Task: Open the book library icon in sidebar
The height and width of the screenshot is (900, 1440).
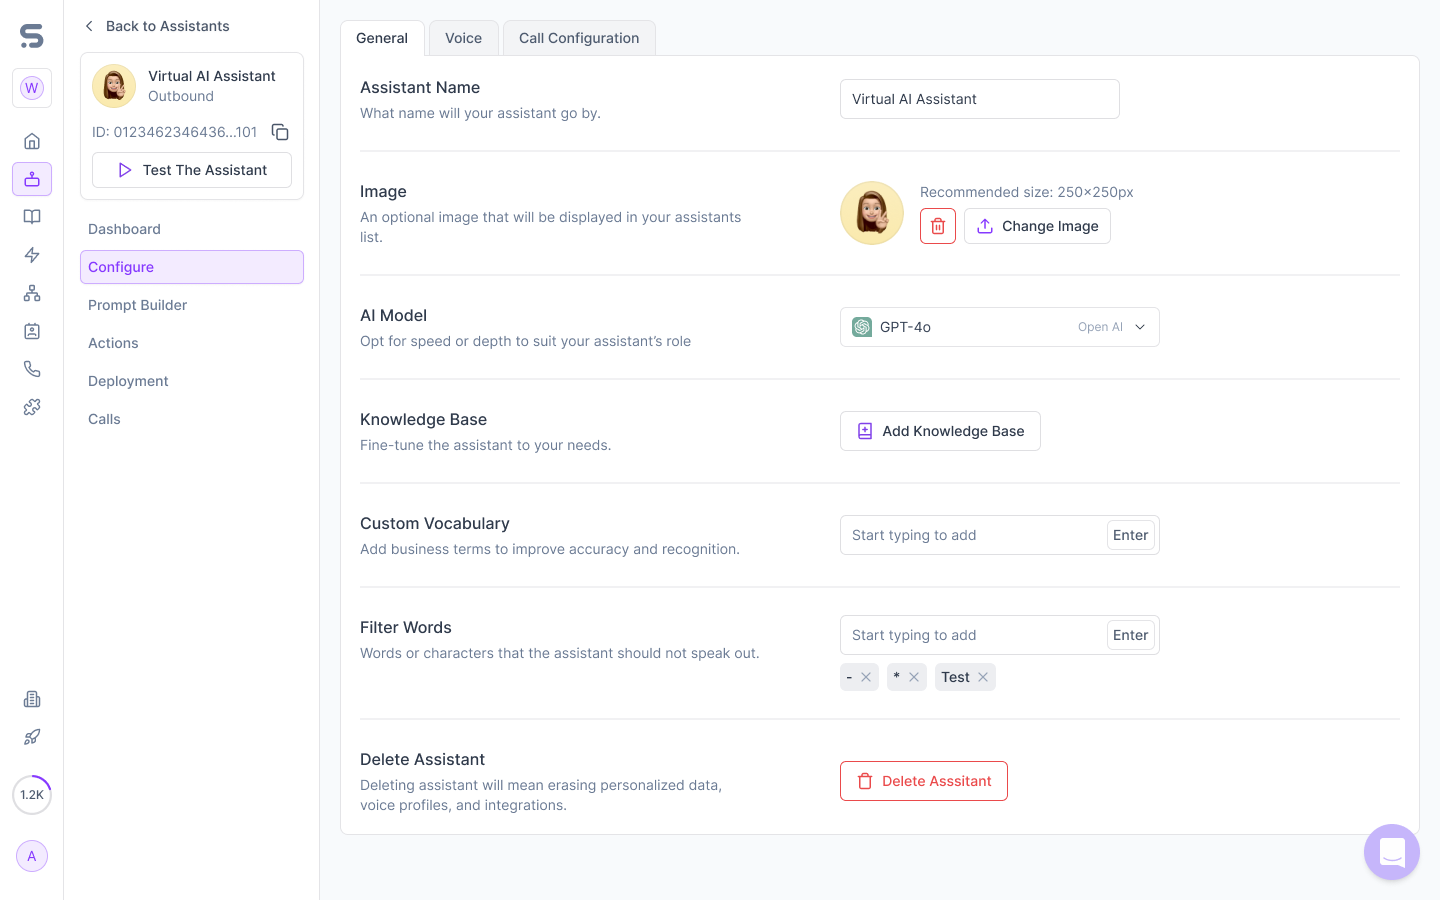Action: click(x=32, y=217)
